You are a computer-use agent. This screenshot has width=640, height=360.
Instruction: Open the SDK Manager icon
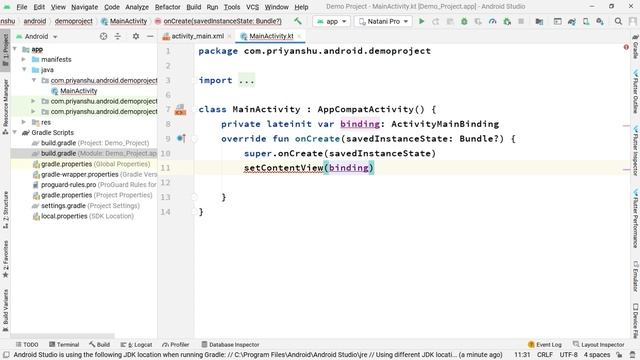point(600,21)
